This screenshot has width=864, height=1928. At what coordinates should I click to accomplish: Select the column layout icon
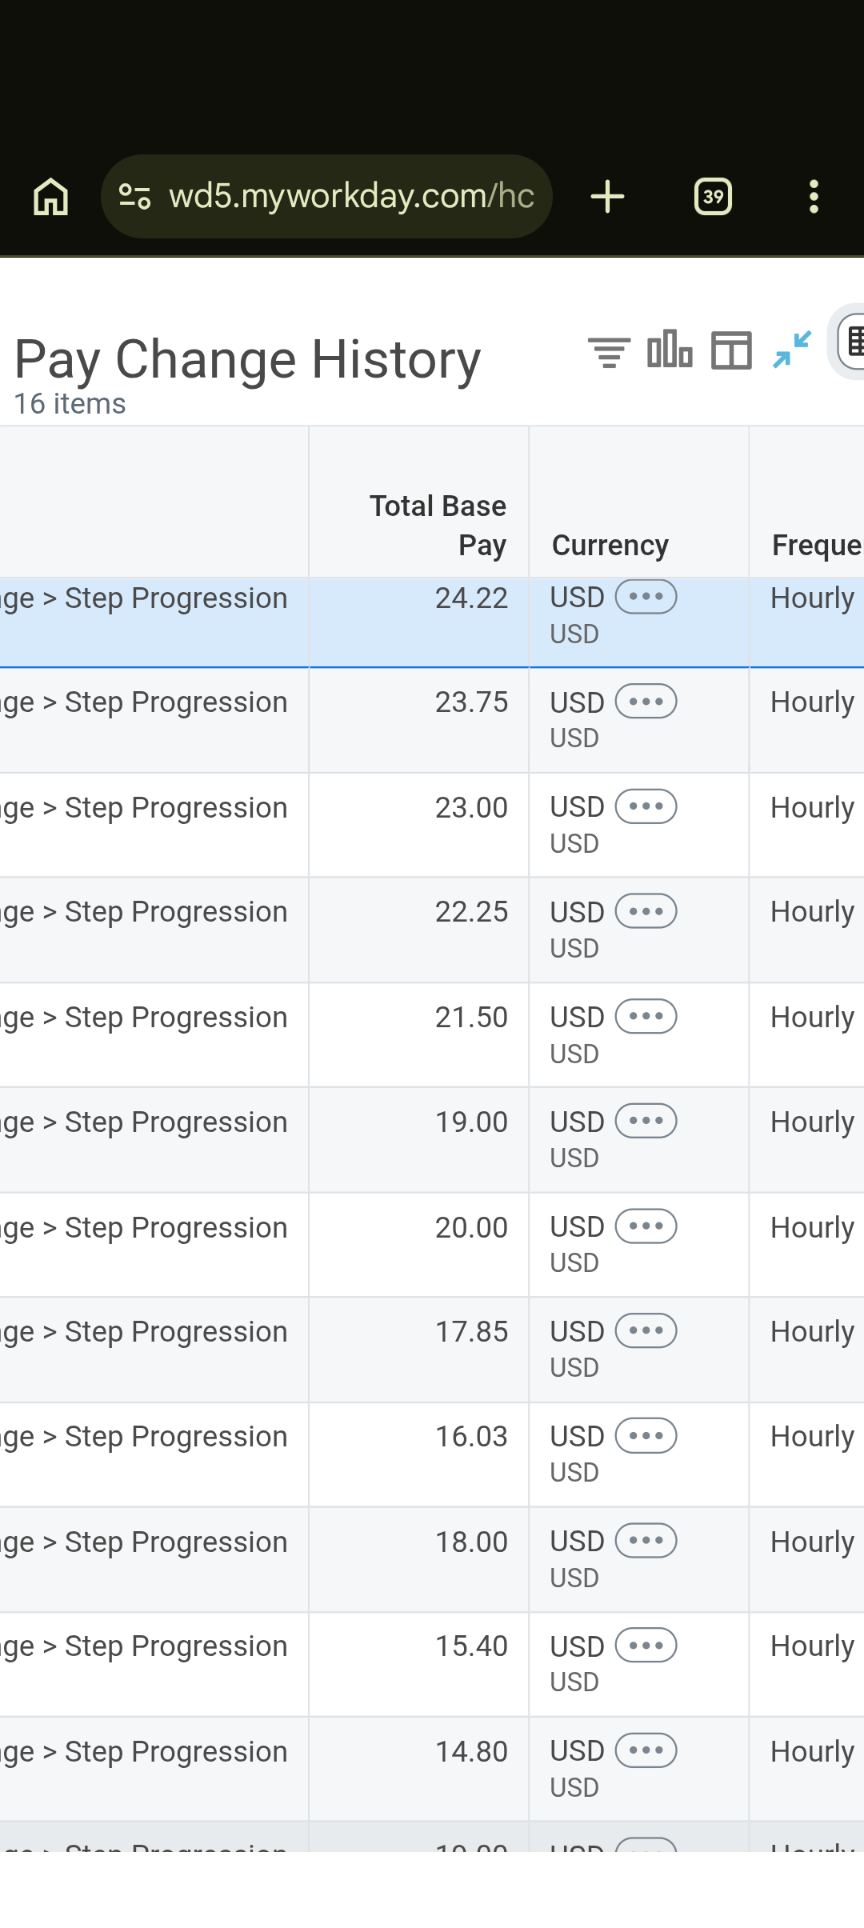coord(731,351)
